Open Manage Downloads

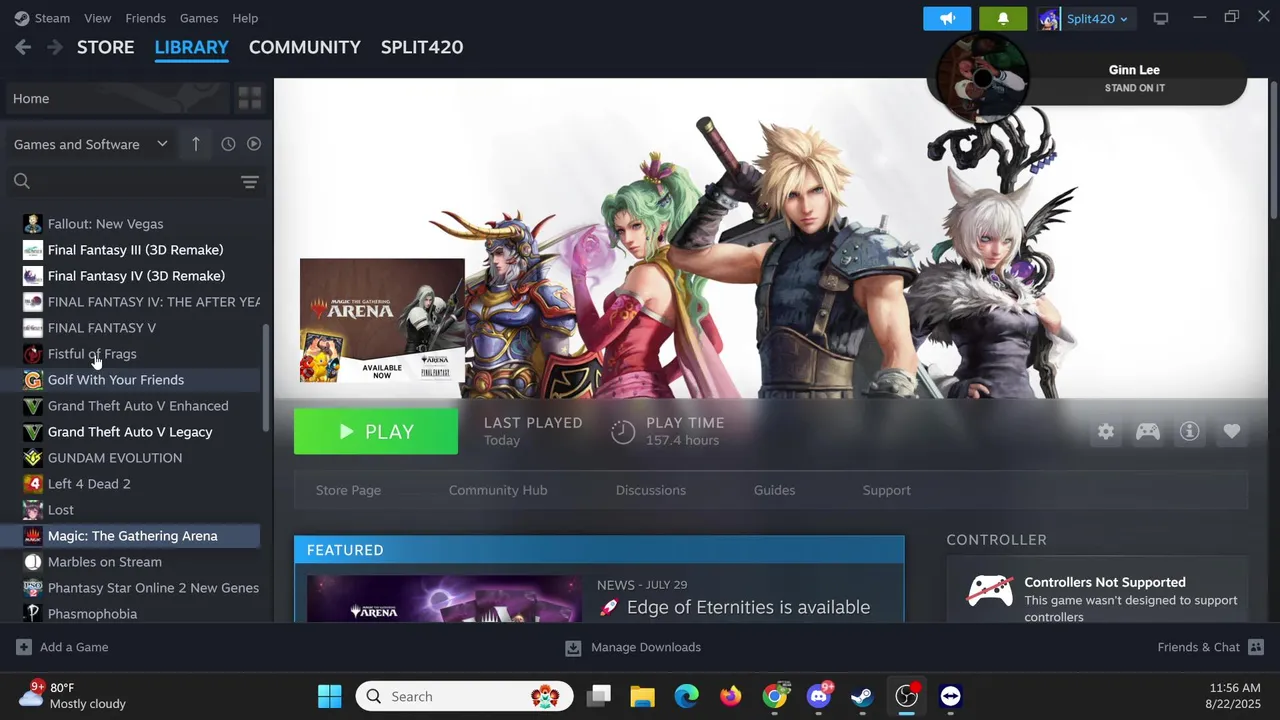pos(633,647)
